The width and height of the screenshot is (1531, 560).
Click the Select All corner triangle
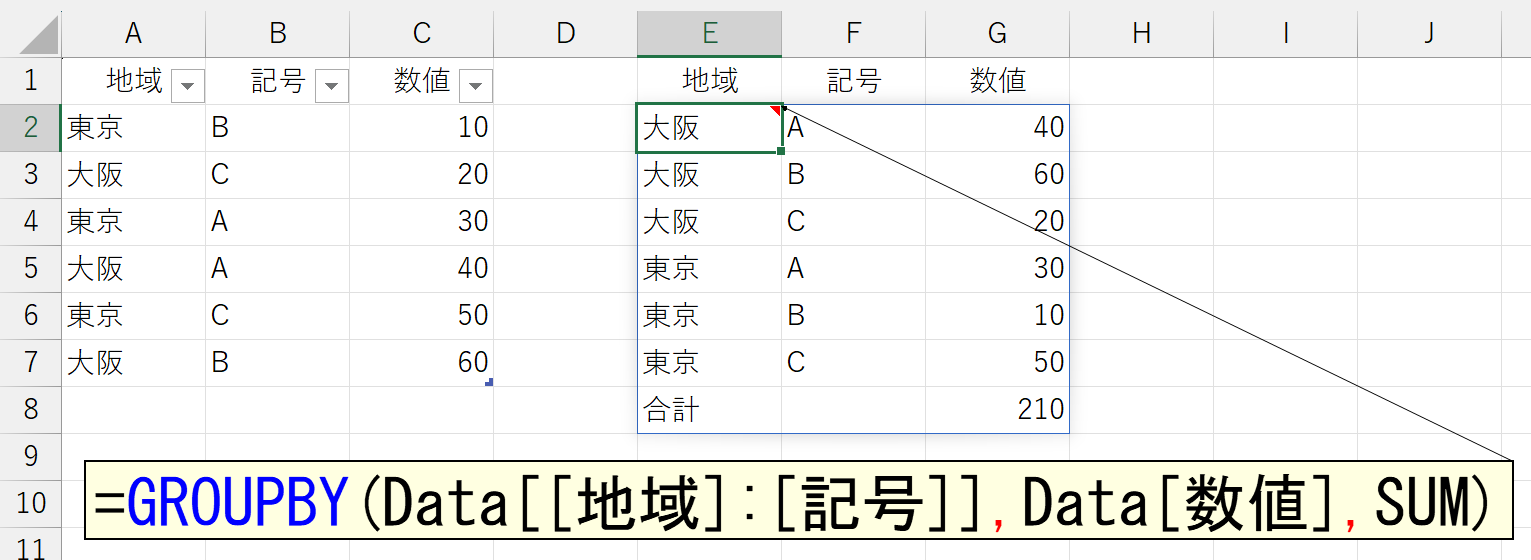(x=38, y=35)
